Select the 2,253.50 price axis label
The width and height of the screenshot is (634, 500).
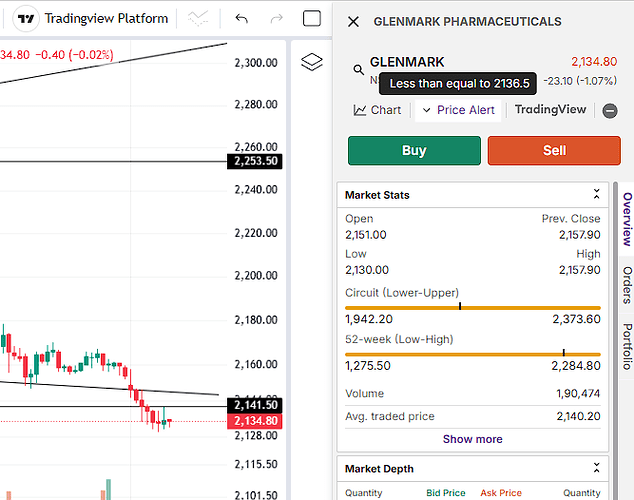(x=255, y=161)
